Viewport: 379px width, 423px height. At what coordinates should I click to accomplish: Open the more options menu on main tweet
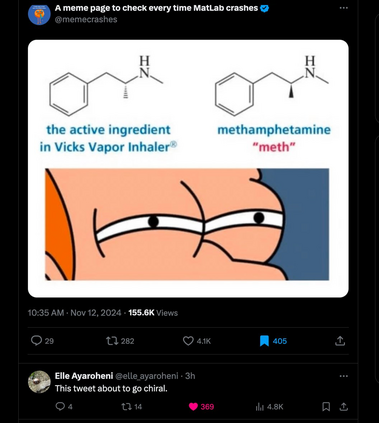343,8
